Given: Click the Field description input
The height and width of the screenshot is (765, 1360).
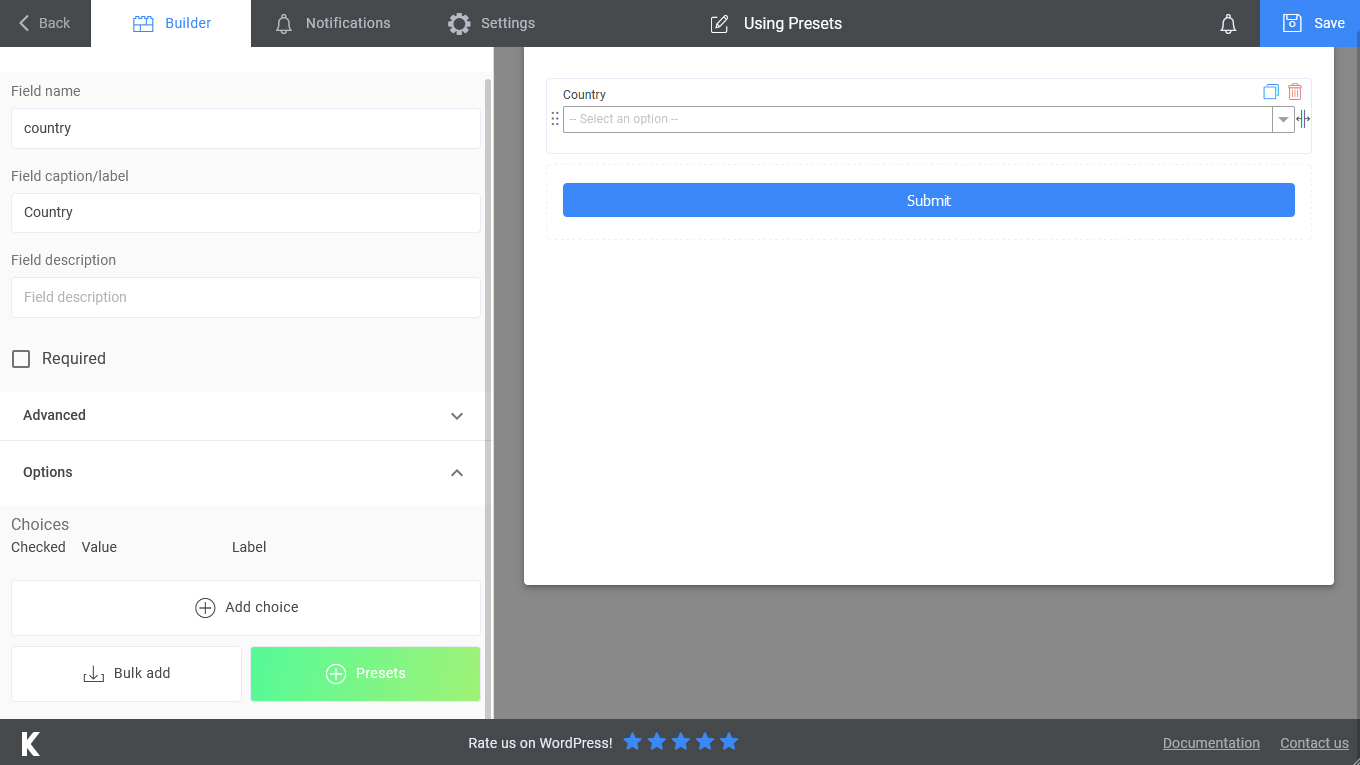Looking at the screenshot, I should click(x=246, y=297).
